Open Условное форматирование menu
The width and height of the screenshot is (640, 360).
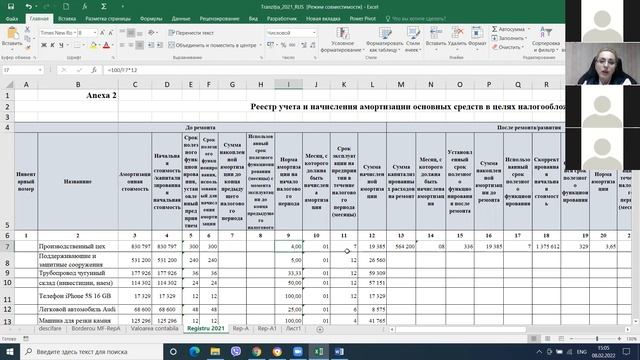coord(342,40)
